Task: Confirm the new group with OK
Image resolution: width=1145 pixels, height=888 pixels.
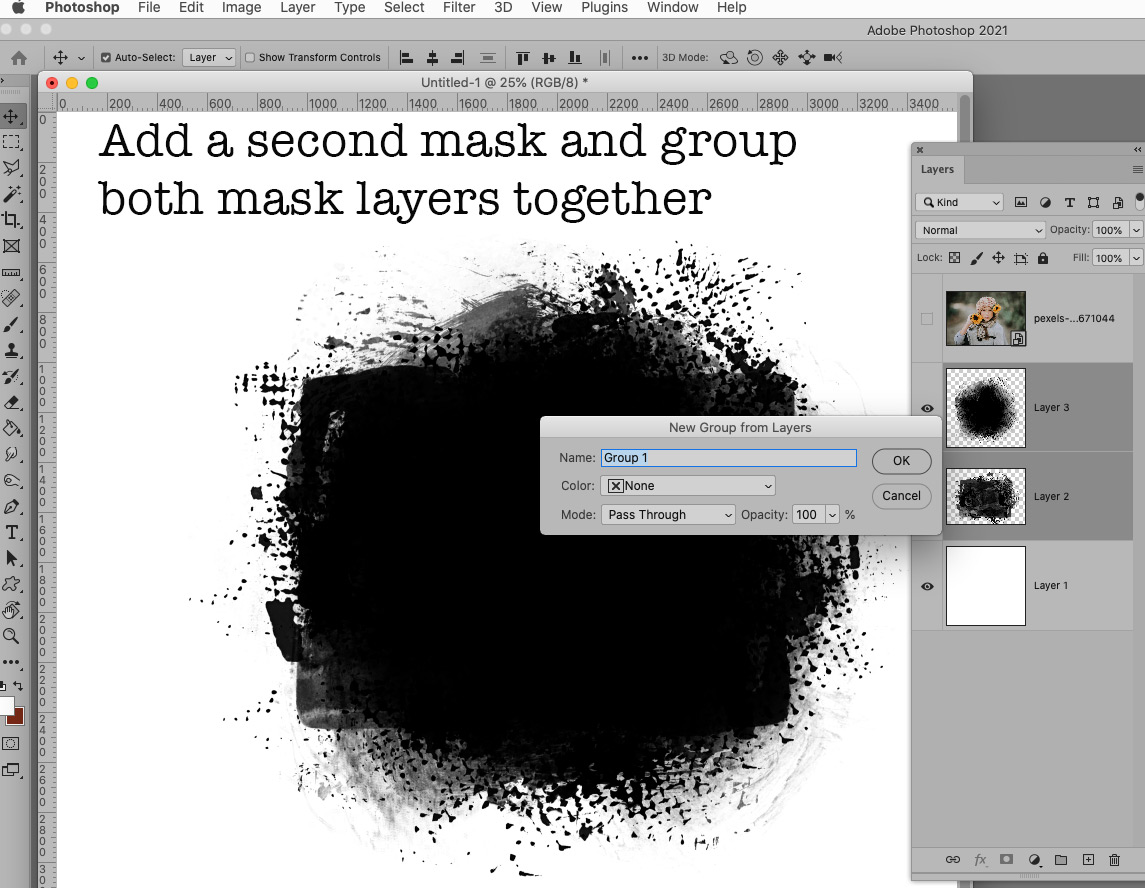Action: [901, 461]
